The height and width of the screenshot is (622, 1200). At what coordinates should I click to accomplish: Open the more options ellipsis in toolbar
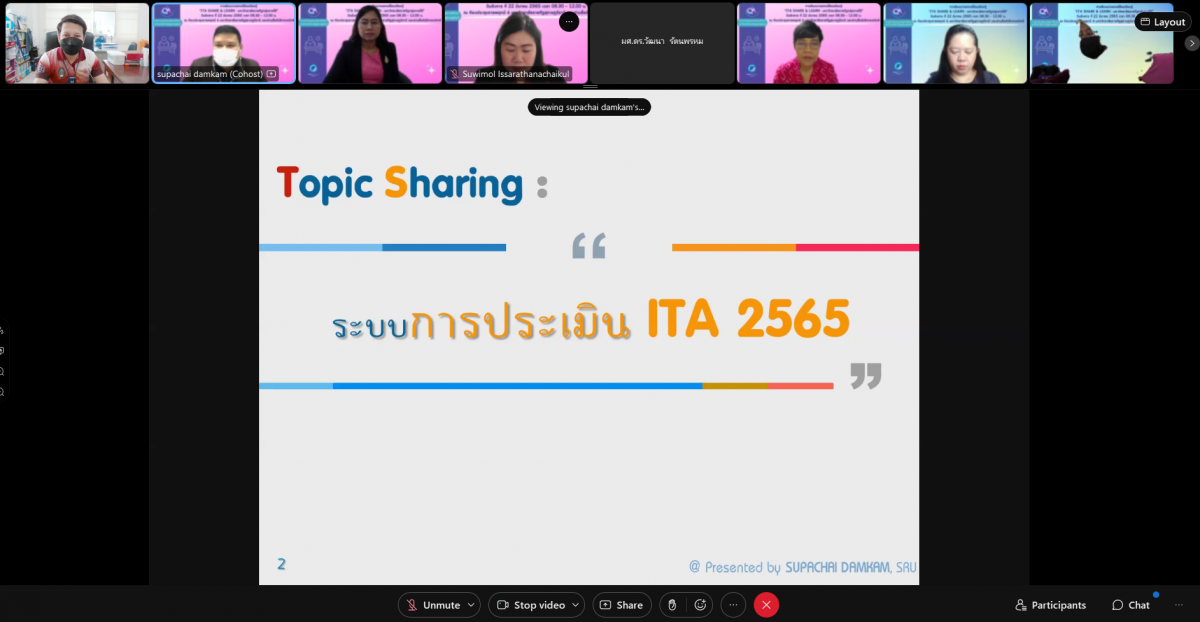733,605
